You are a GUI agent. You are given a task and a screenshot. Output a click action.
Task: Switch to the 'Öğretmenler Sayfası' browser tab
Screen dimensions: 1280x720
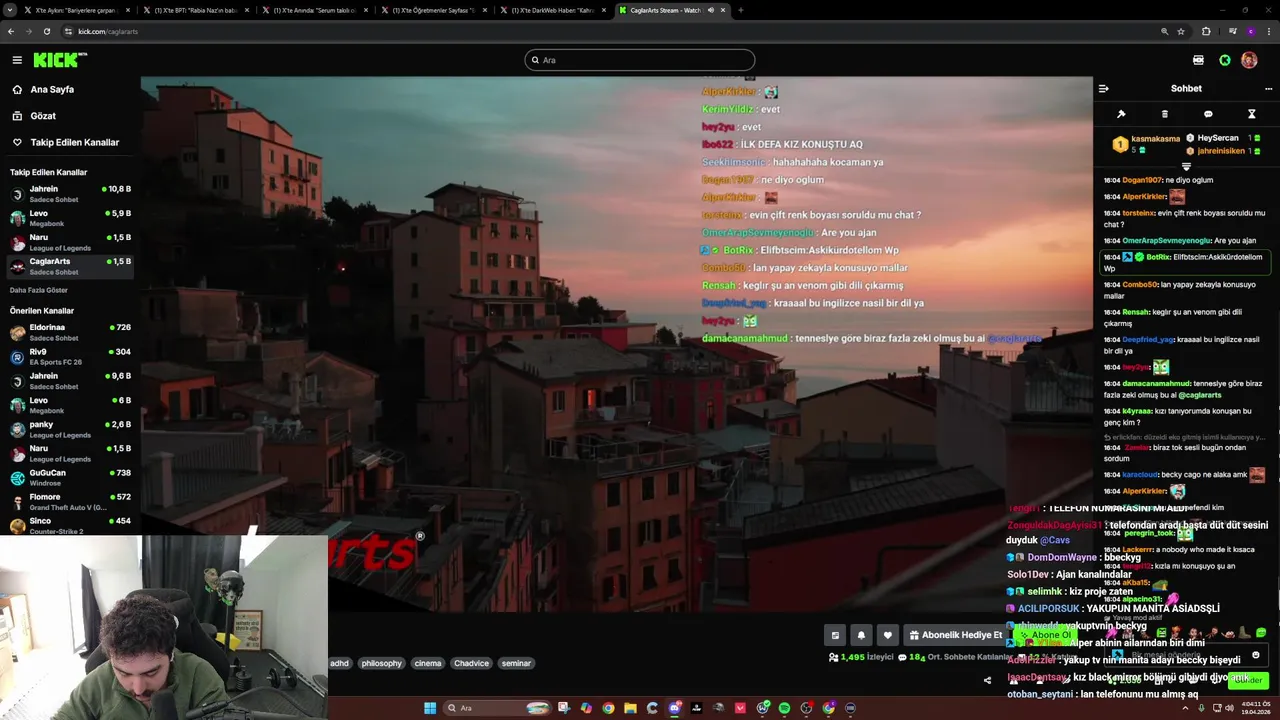coord(433,10)
